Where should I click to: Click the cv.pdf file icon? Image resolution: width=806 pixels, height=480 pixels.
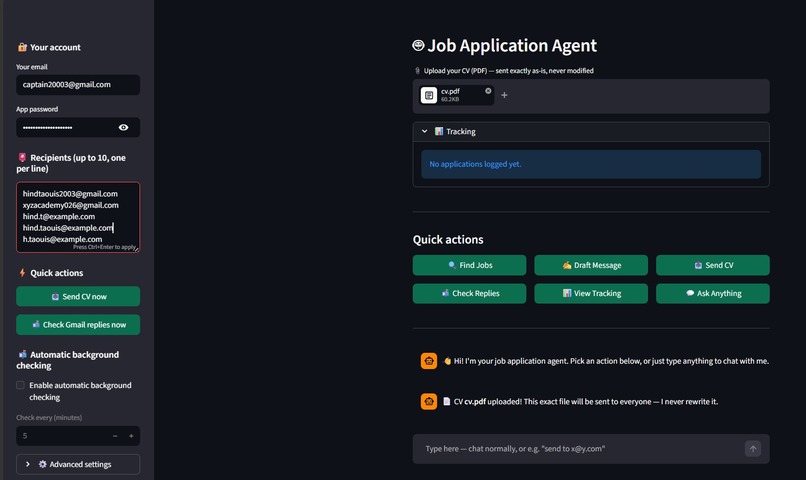429,95
